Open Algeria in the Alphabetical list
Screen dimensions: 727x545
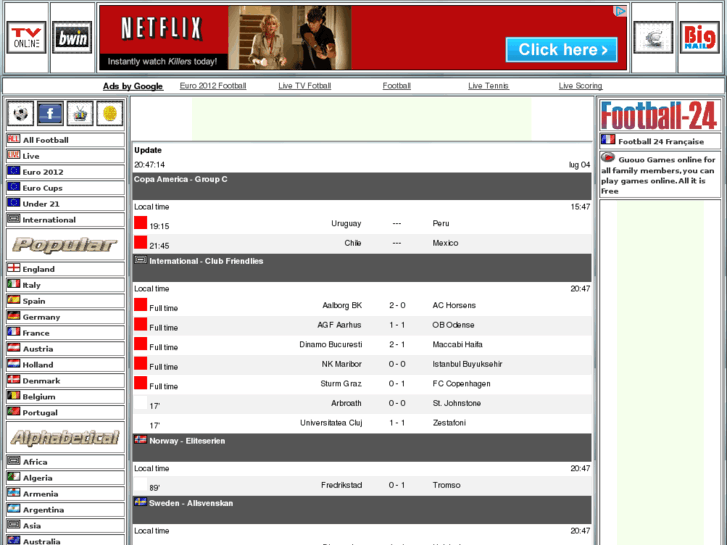pos(65,478)
